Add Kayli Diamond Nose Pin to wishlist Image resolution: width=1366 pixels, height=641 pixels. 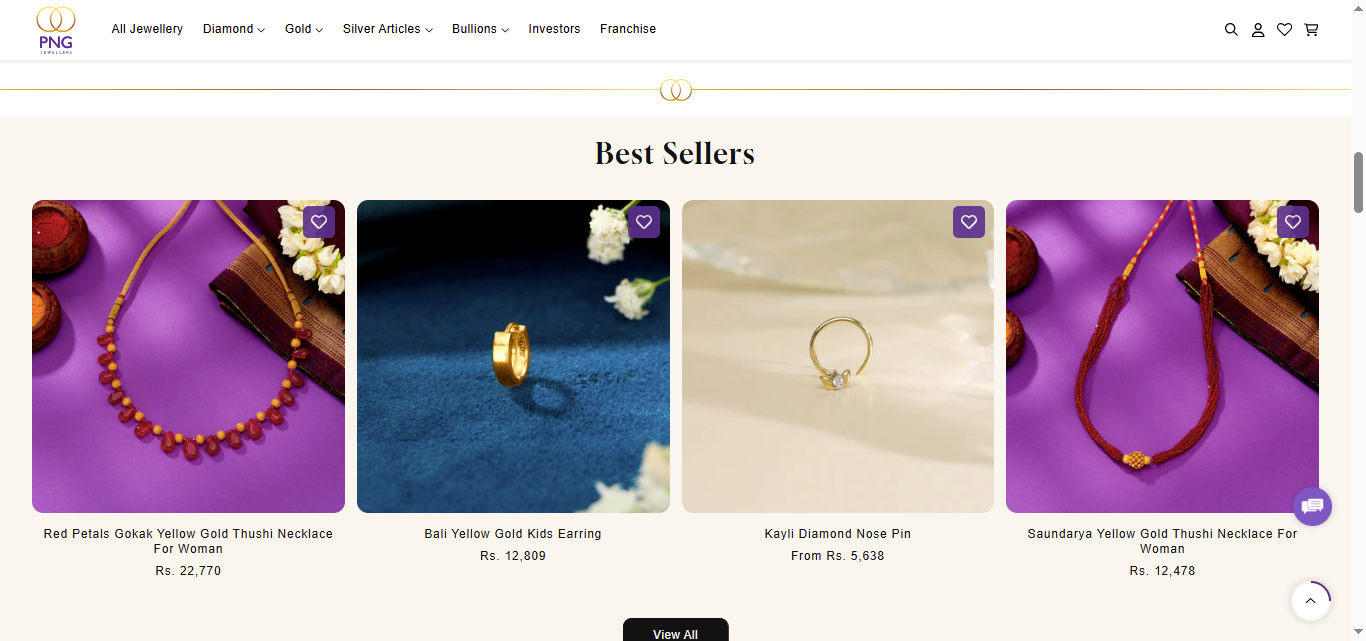[x=969, y=222]
